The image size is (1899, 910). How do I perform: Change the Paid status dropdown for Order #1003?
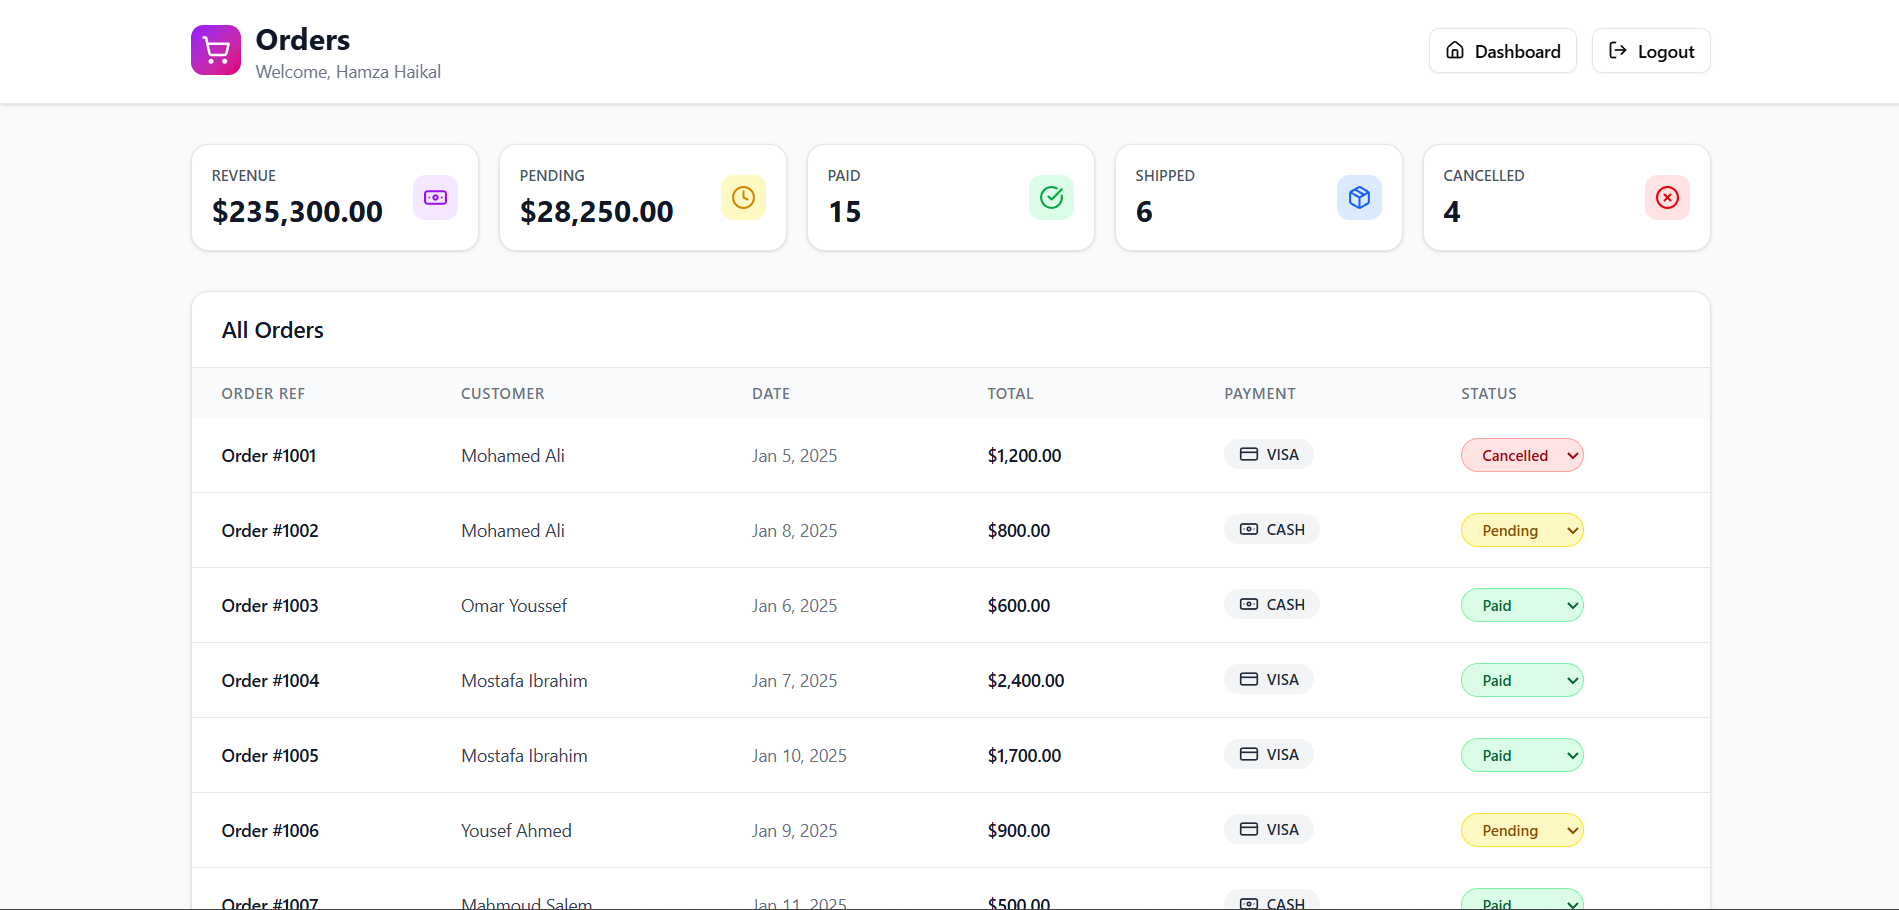point(1521,605)
